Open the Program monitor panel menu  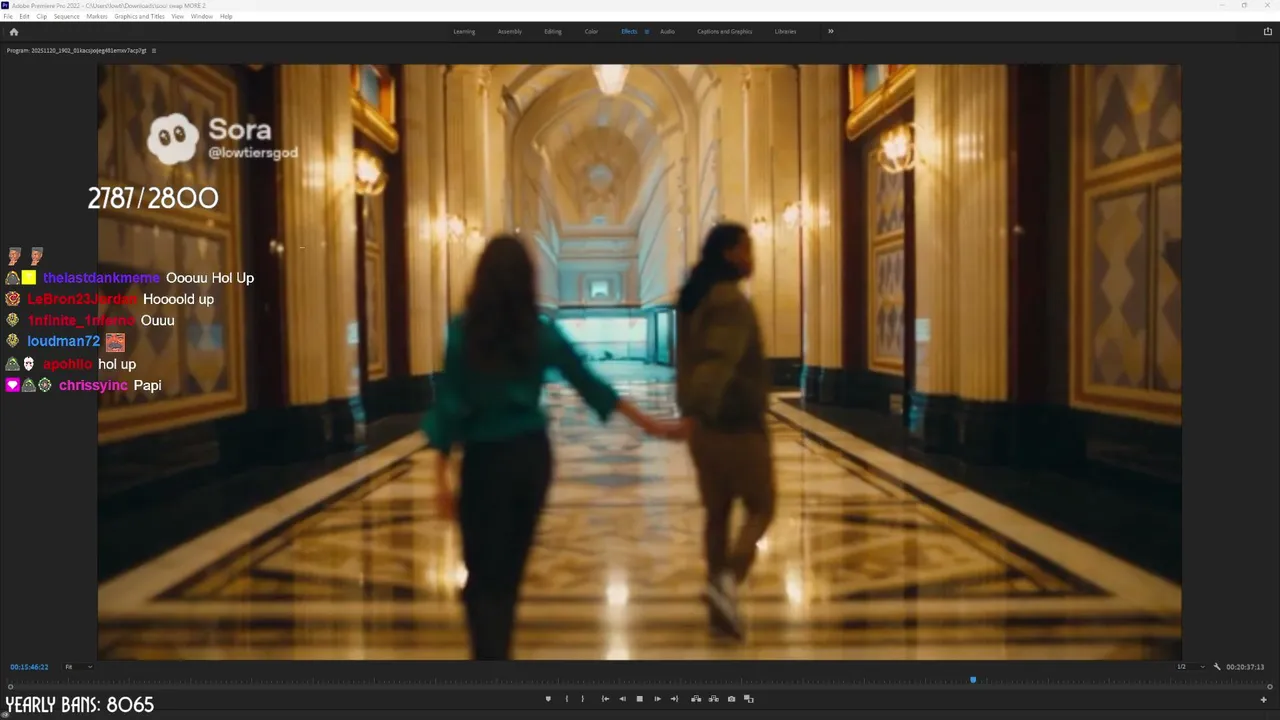click(153, 50)
